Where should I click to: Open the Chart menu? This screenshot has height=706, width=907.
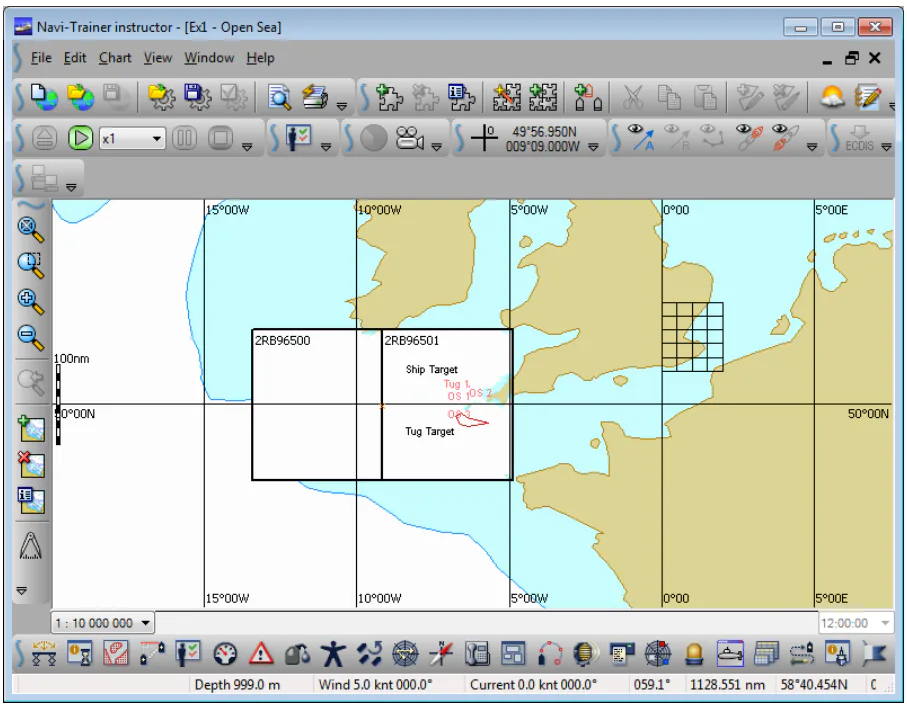[115, 58]
